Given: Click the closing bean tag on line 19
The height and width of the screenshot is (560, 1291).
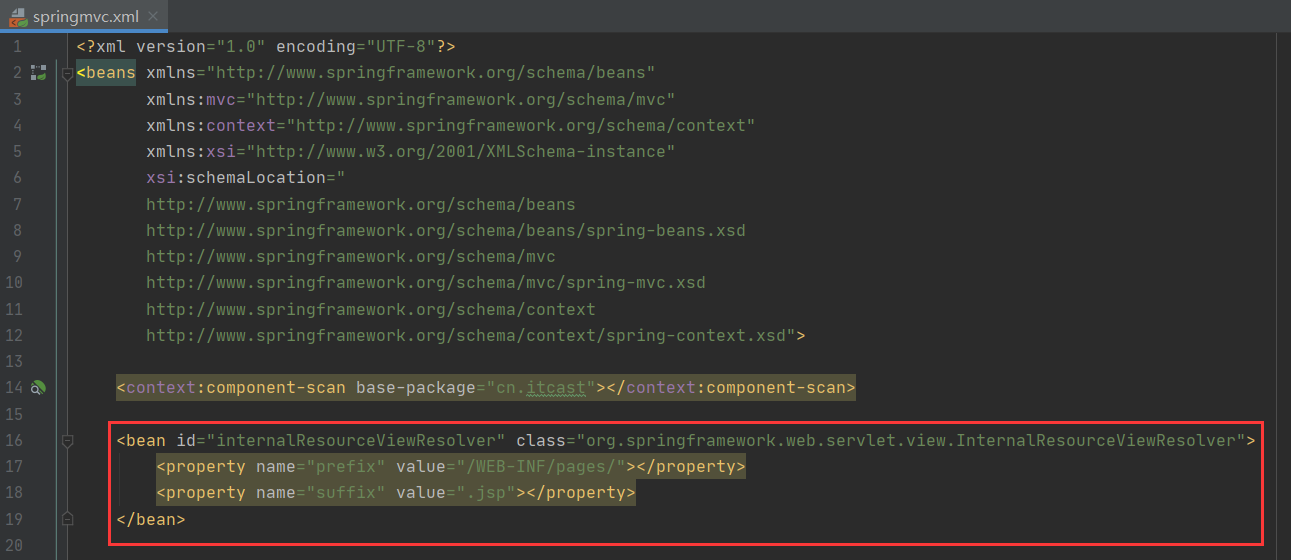Looking at the screenshot, I should [x=151, y=518].
